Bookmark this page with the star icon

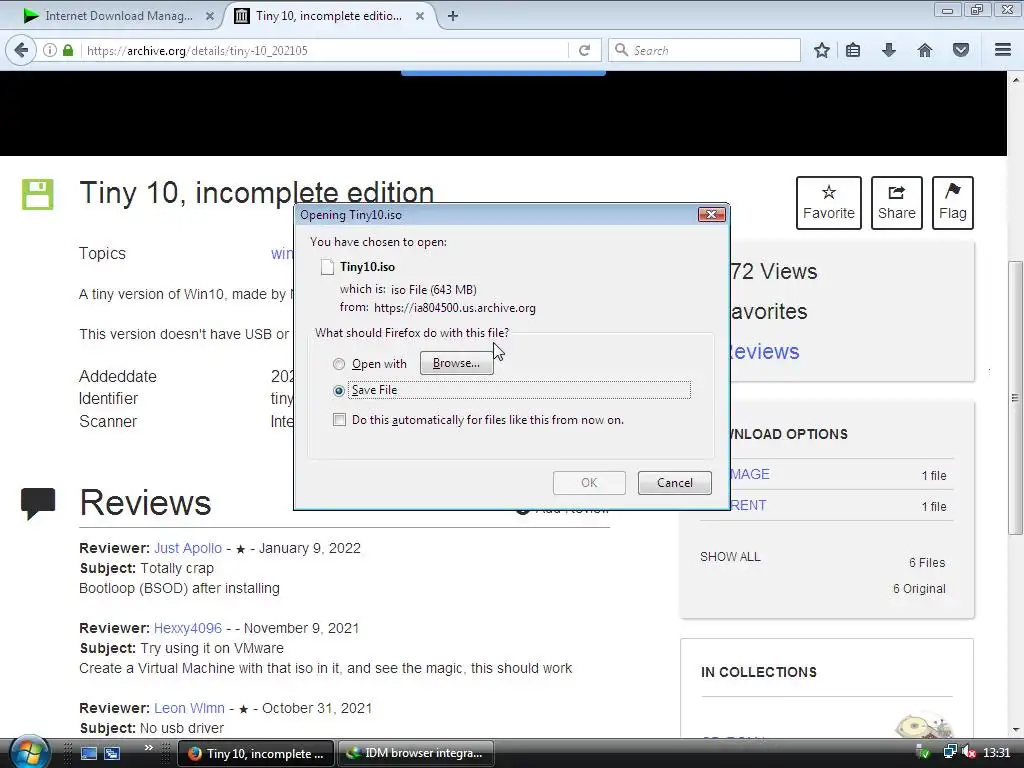pos(822,50)
